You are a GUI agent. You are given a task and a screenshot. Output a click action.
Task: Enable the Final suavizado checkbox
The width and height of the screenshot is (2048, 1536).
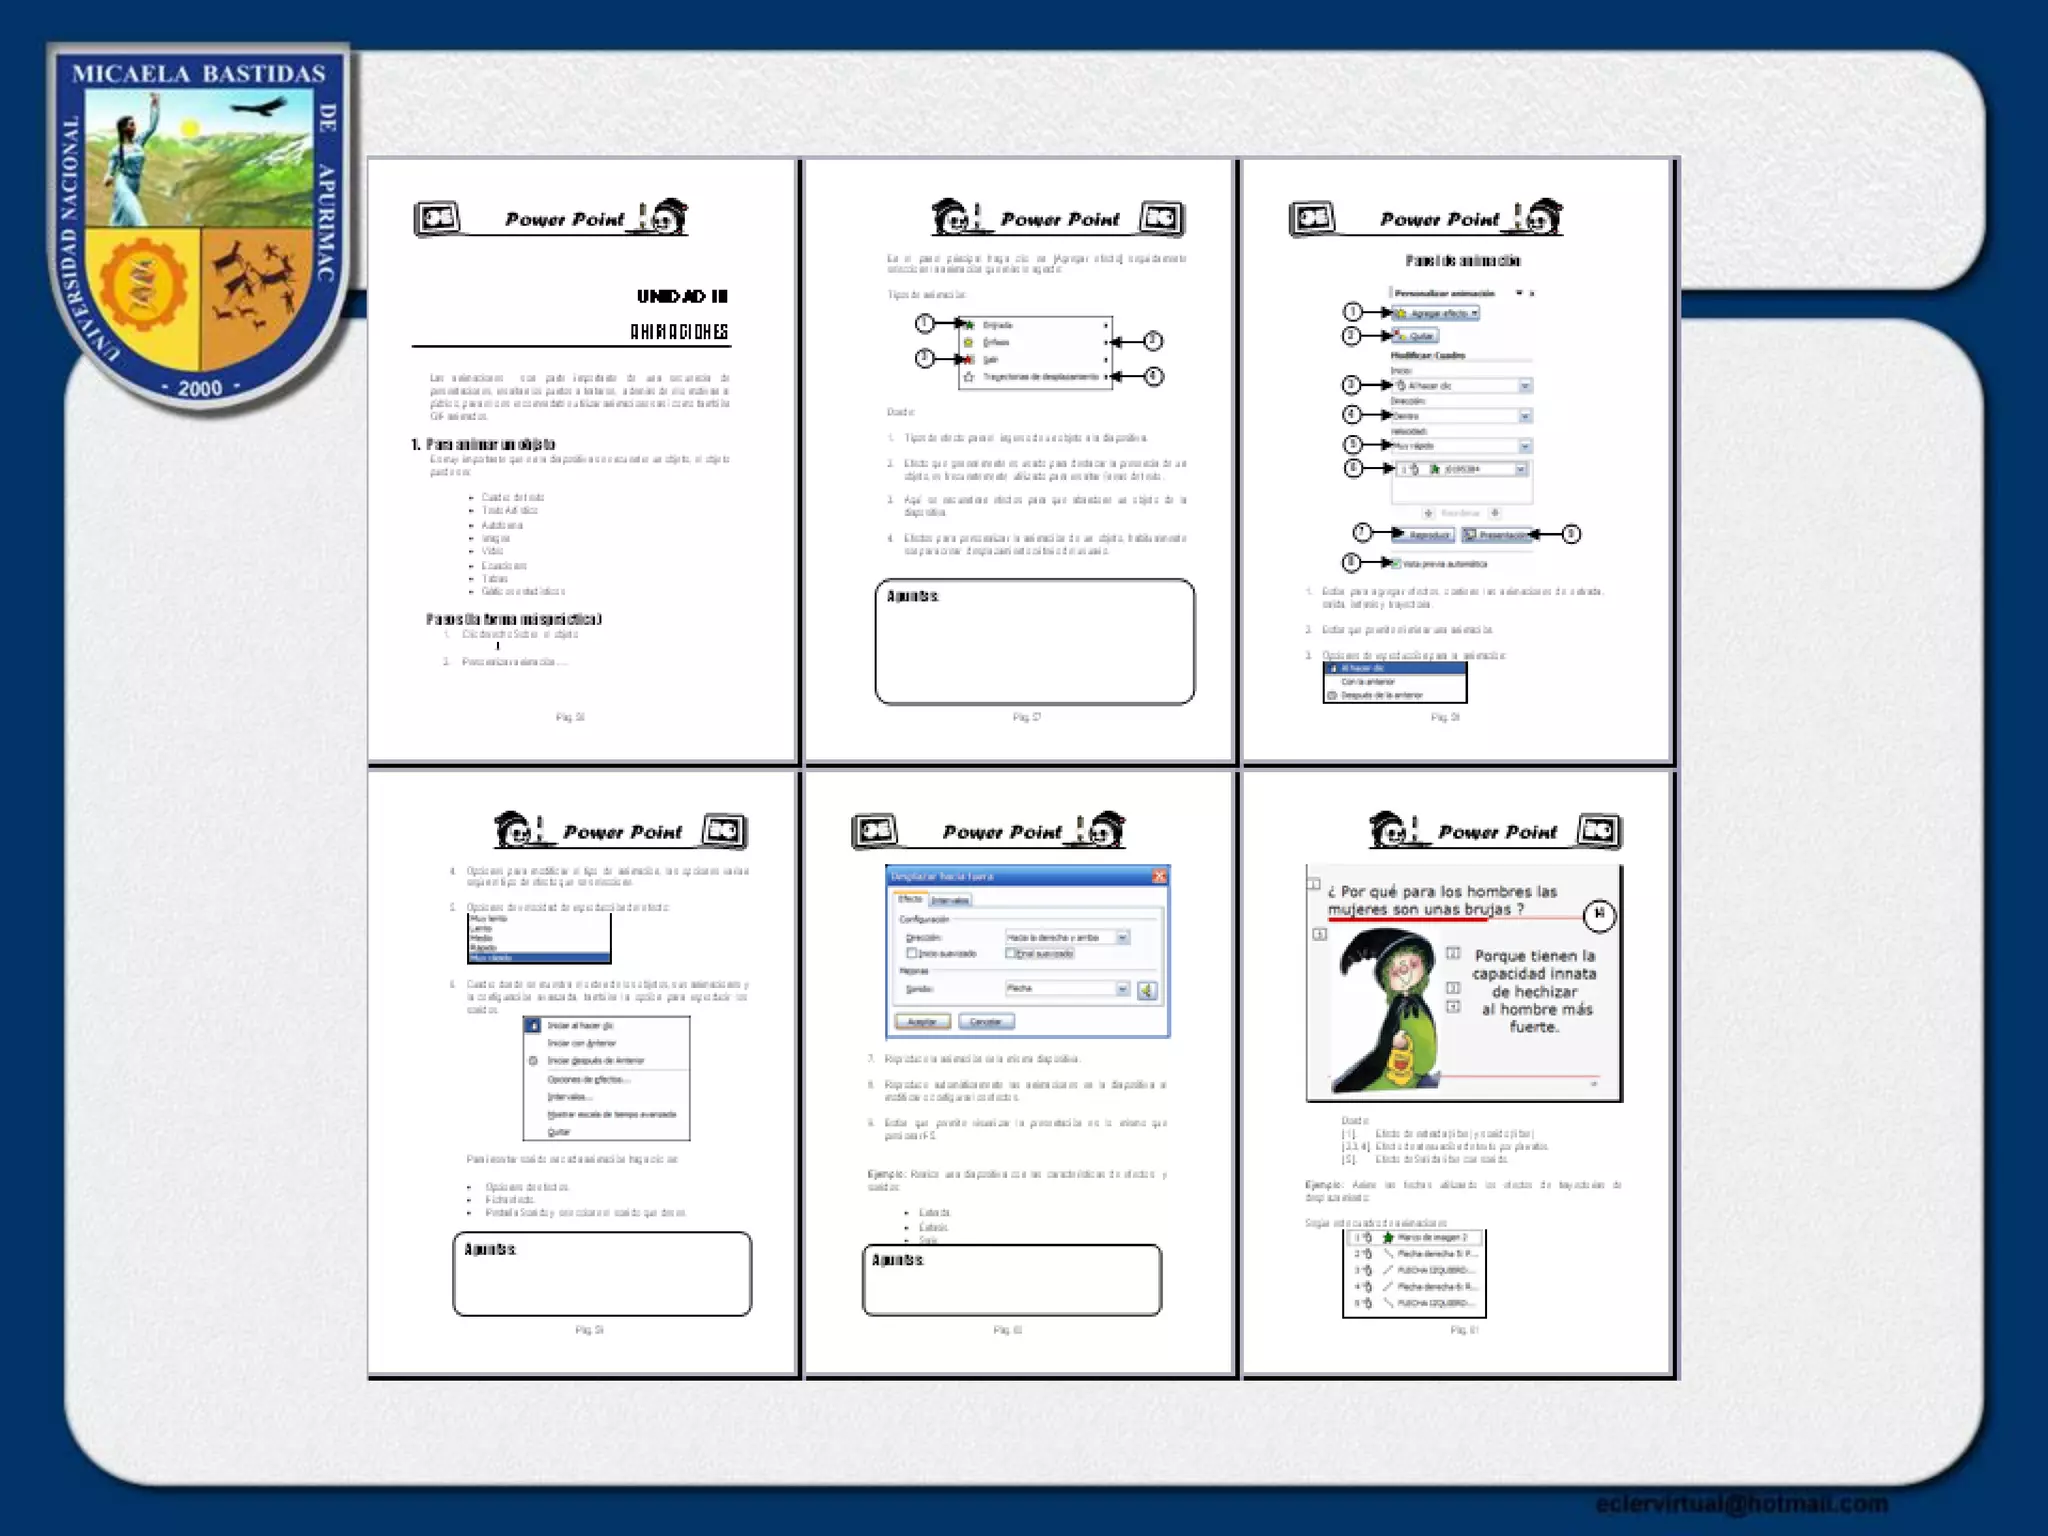[1010, 953]
